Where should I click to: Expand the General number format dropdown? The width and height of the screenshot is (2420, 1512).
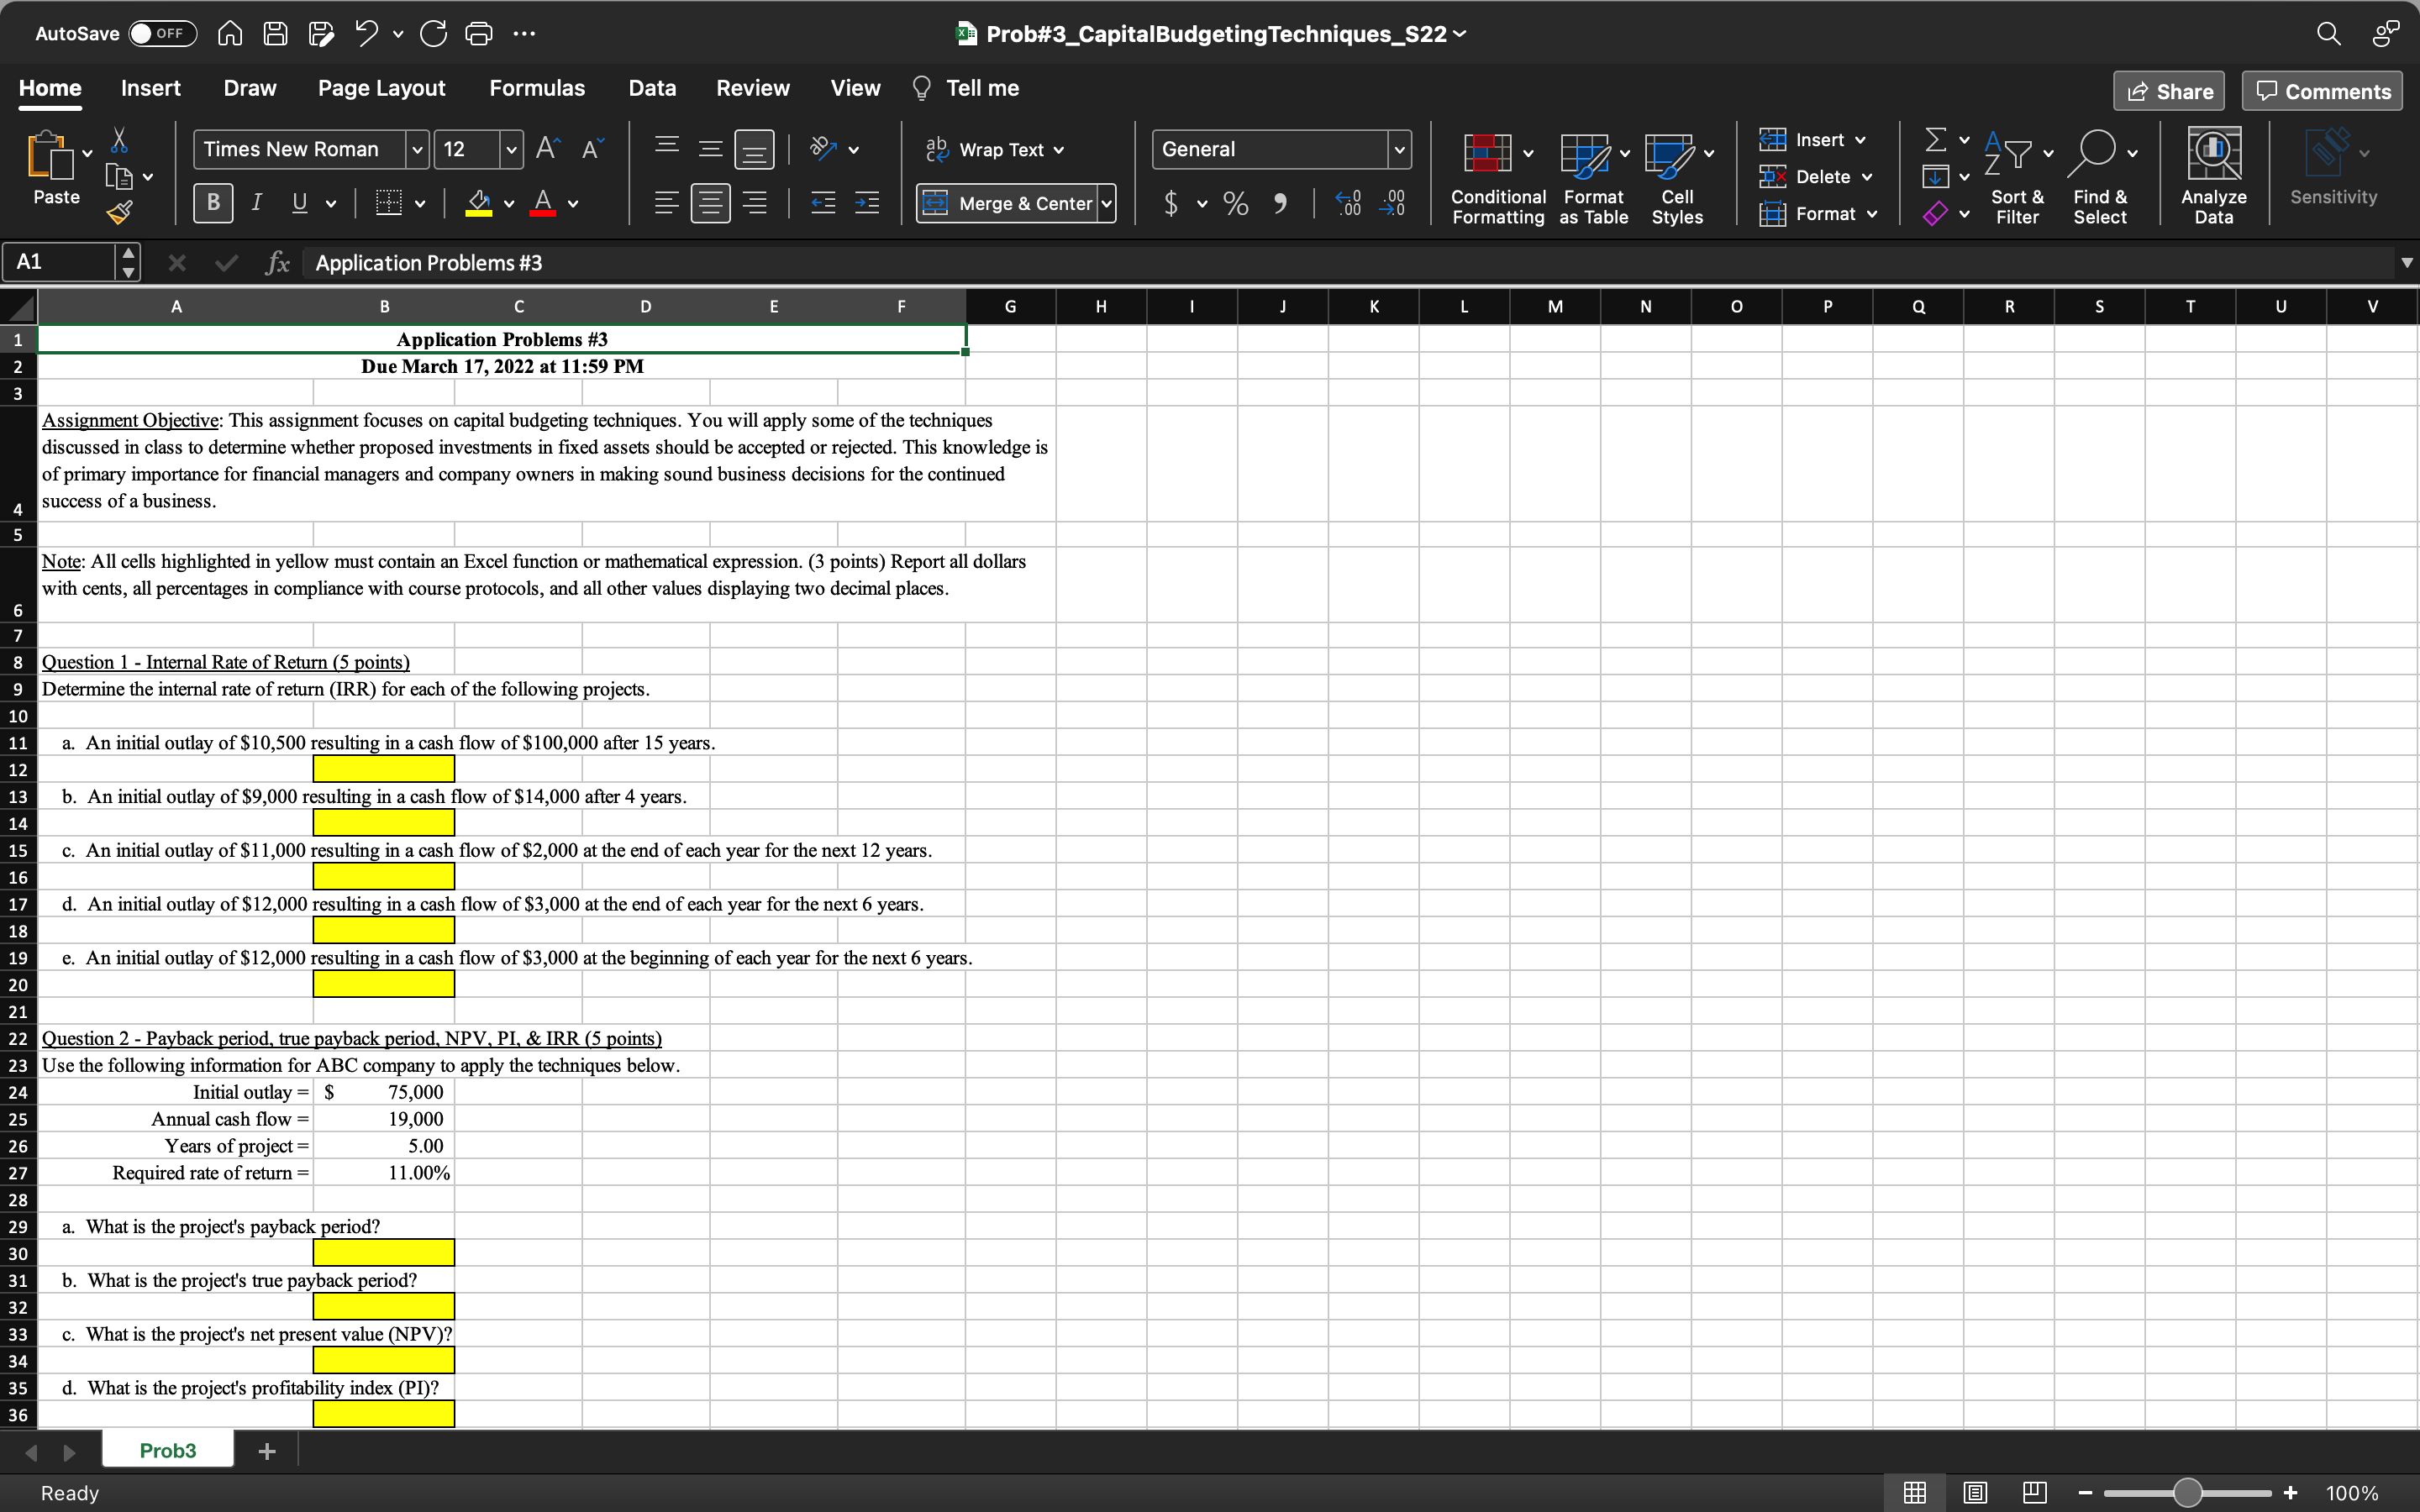click(1399, 150)
